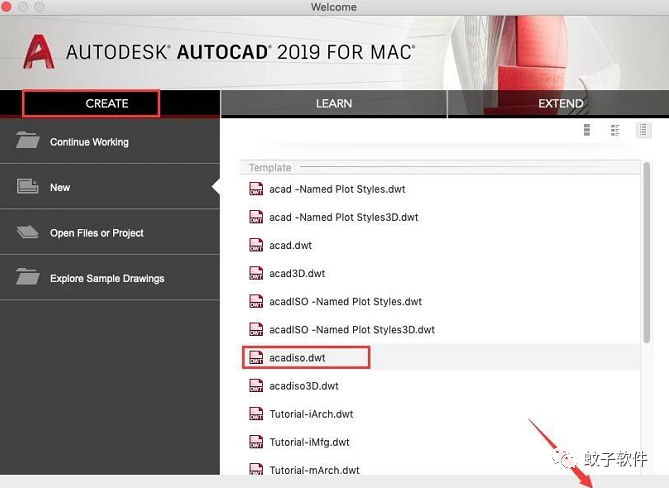Select New in the sidebar
669x488 pixels.
pos(110,187)
